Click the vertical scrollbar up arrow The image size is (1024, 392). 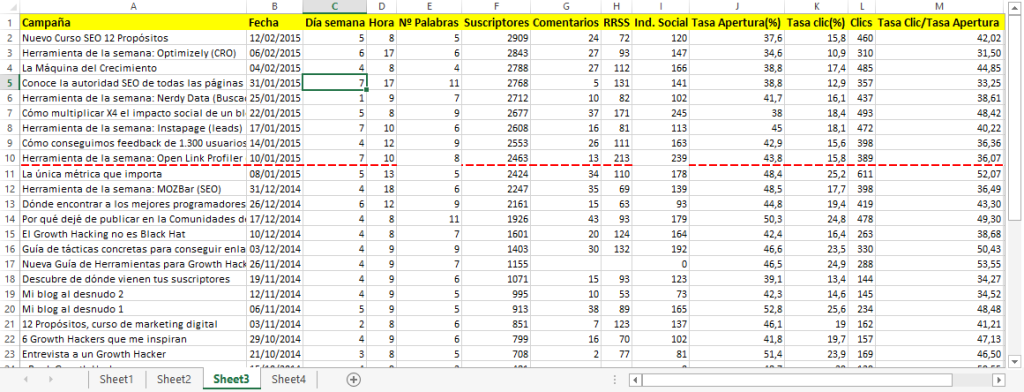click(x=1015, y=7)
